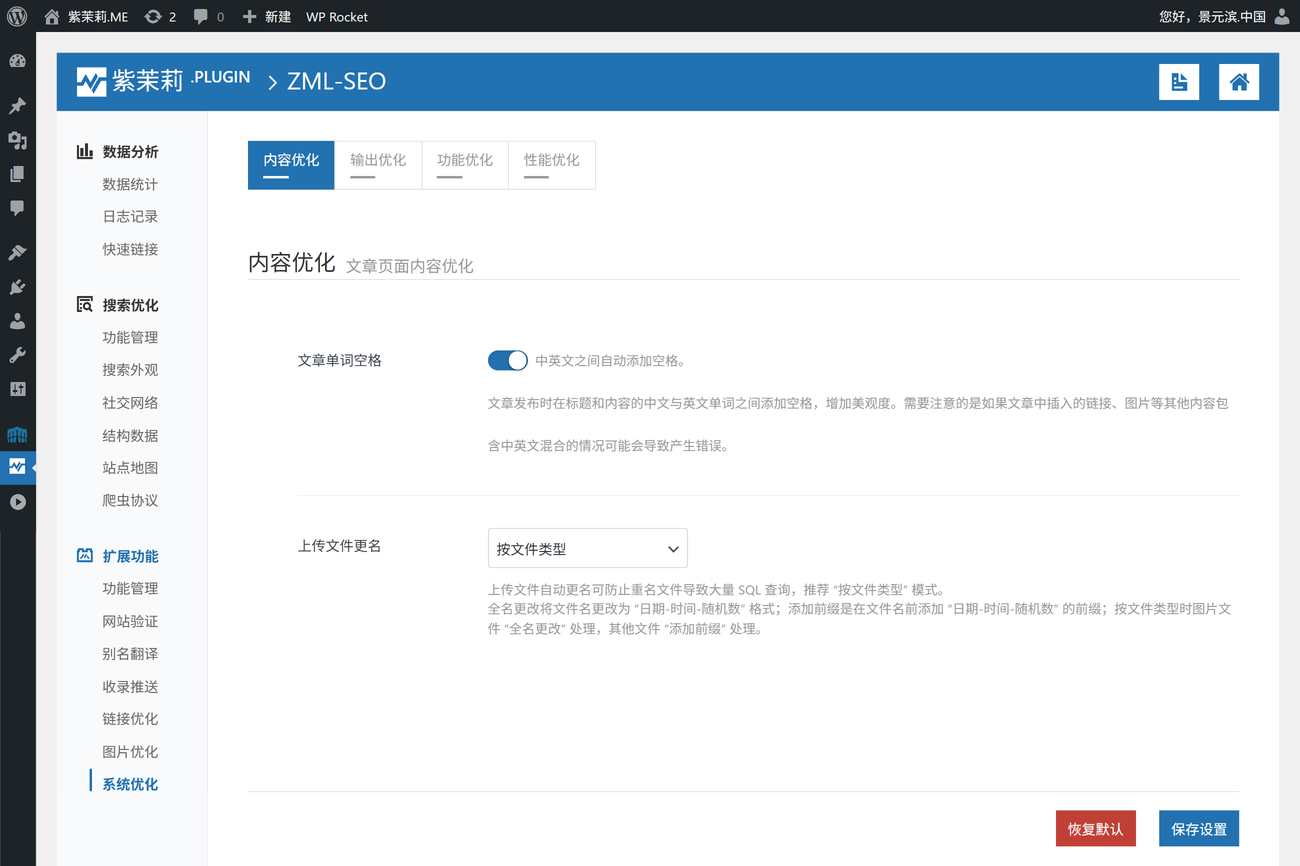The width and height of the screenshot is (1300, 866).
Task: Open the 上传文件更名 dropdown
Action: pyautogui.click(x=587, y=548)
